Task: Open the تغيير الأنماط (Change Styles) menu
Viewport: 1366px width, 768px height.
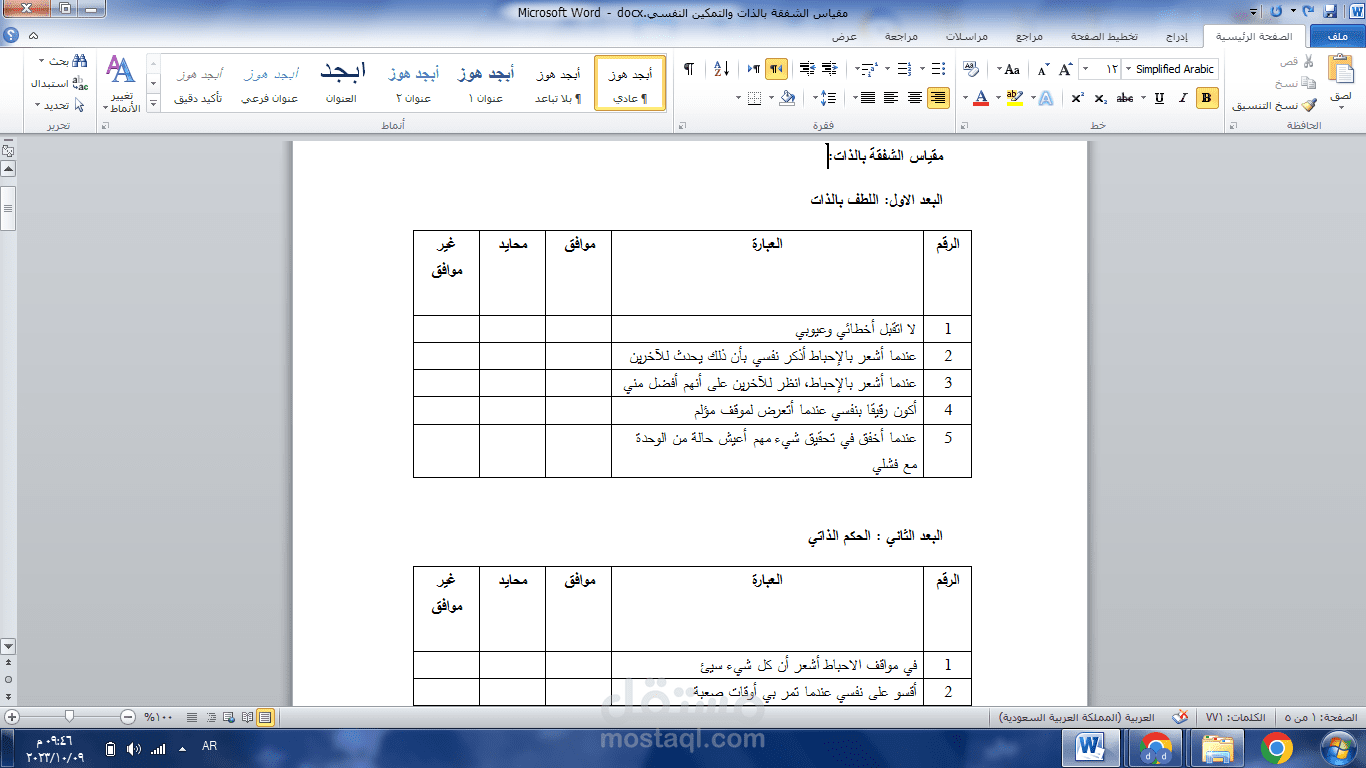Action: click(x=121, y=84)
